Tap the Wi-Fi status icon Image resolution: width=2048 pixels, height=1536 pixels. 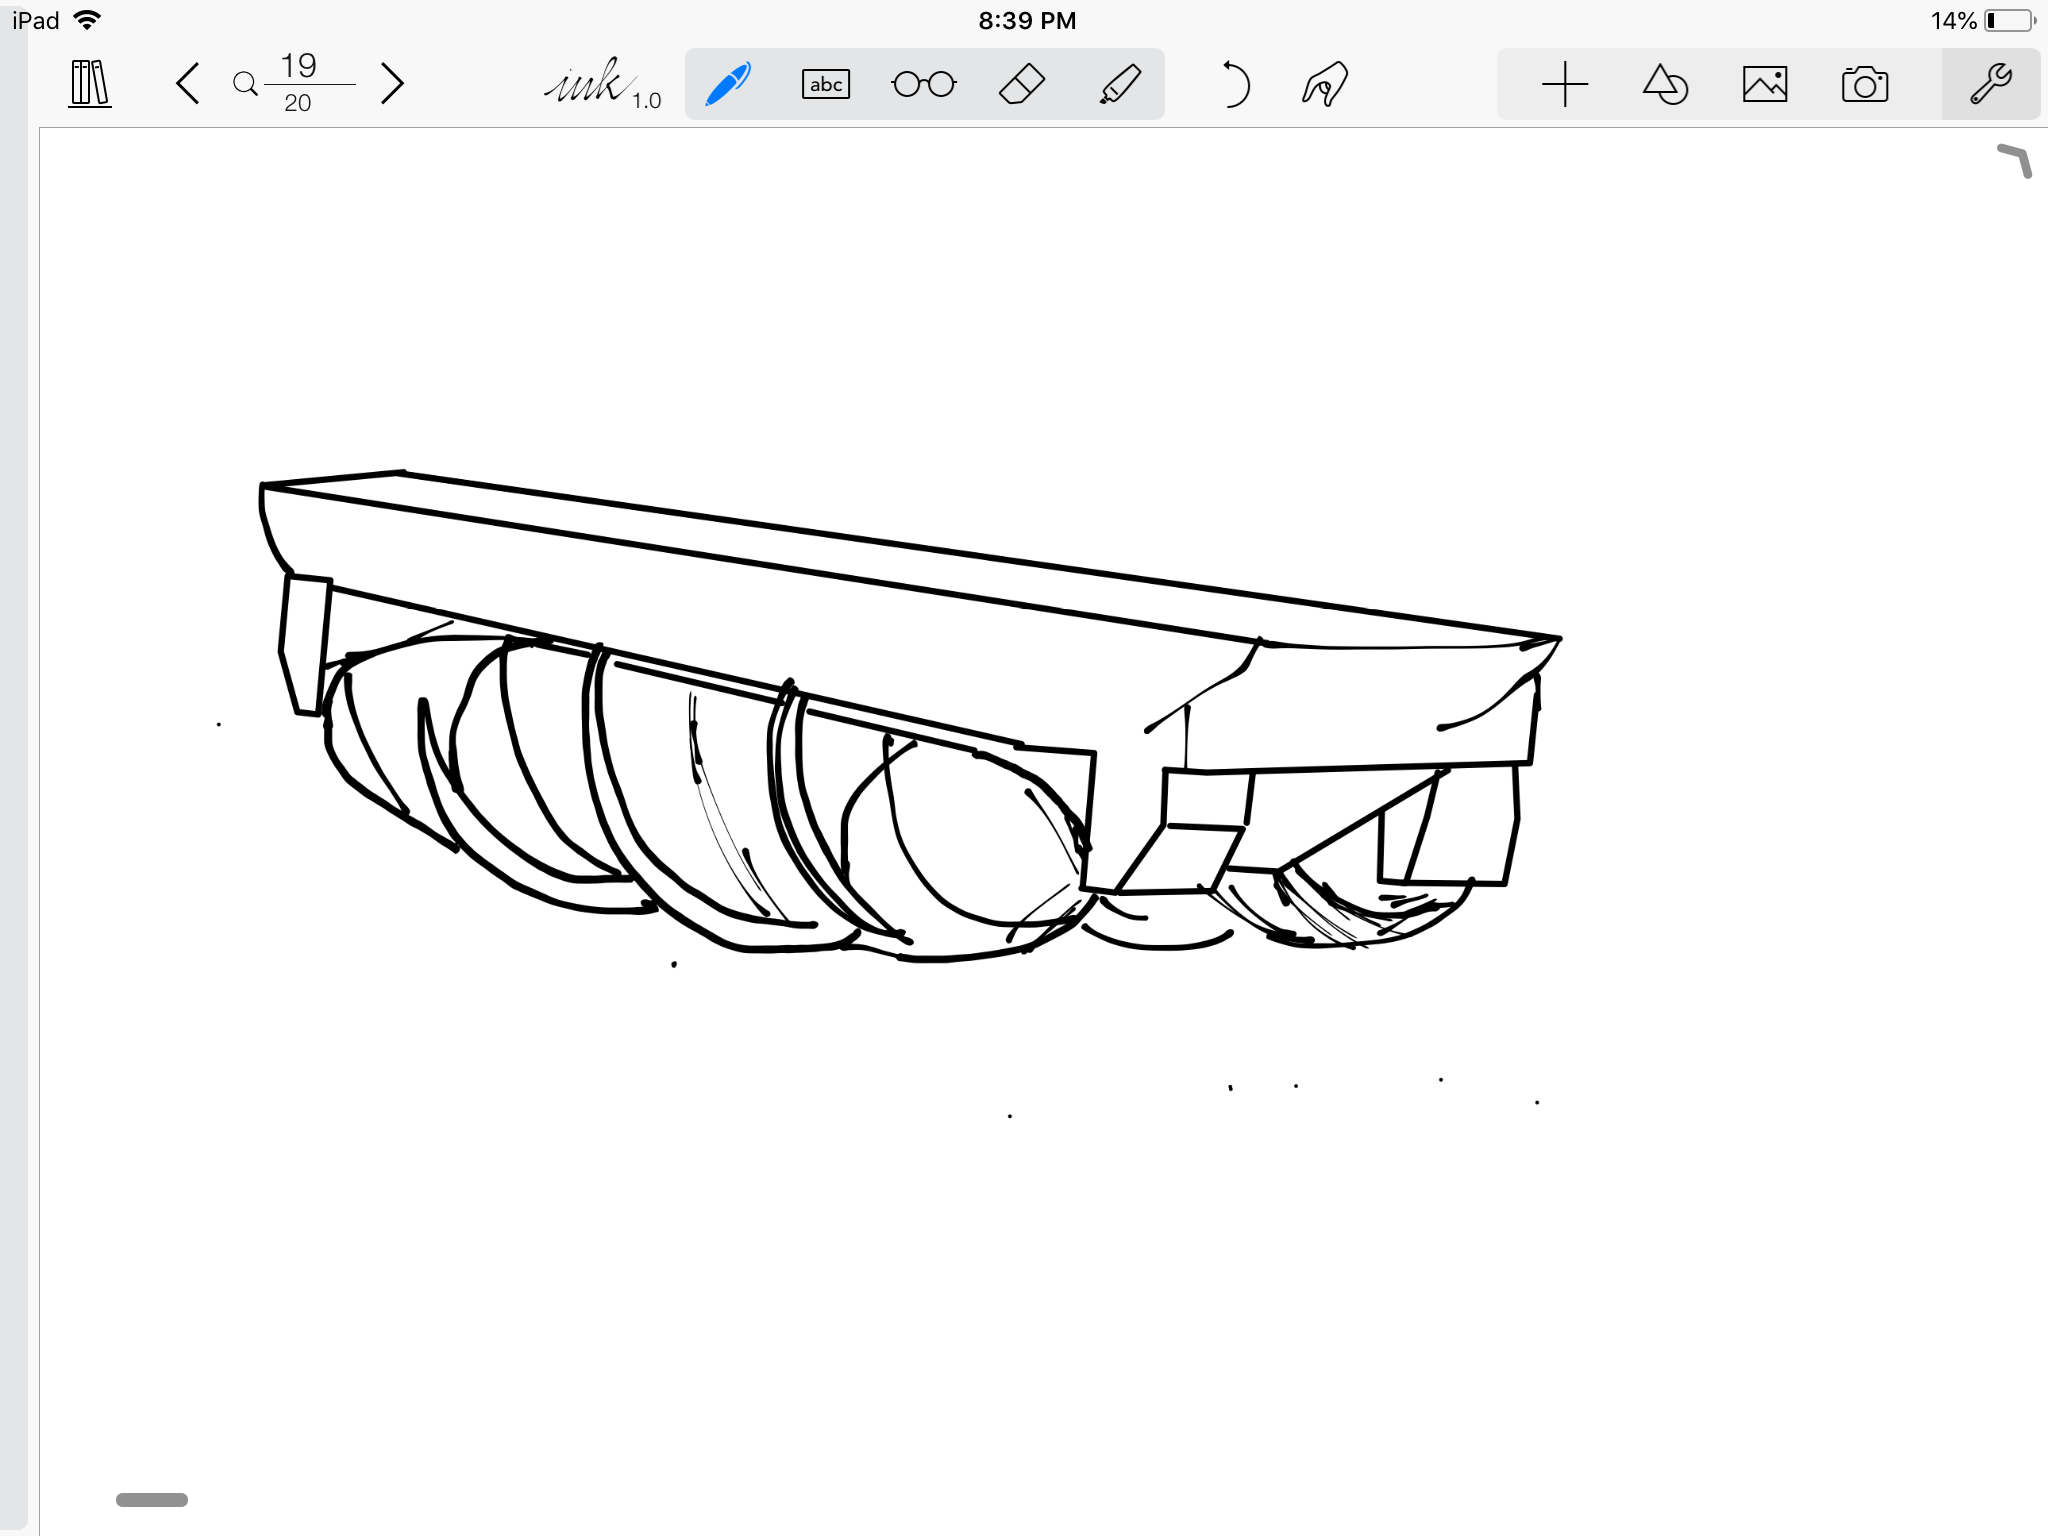(88, 20)
